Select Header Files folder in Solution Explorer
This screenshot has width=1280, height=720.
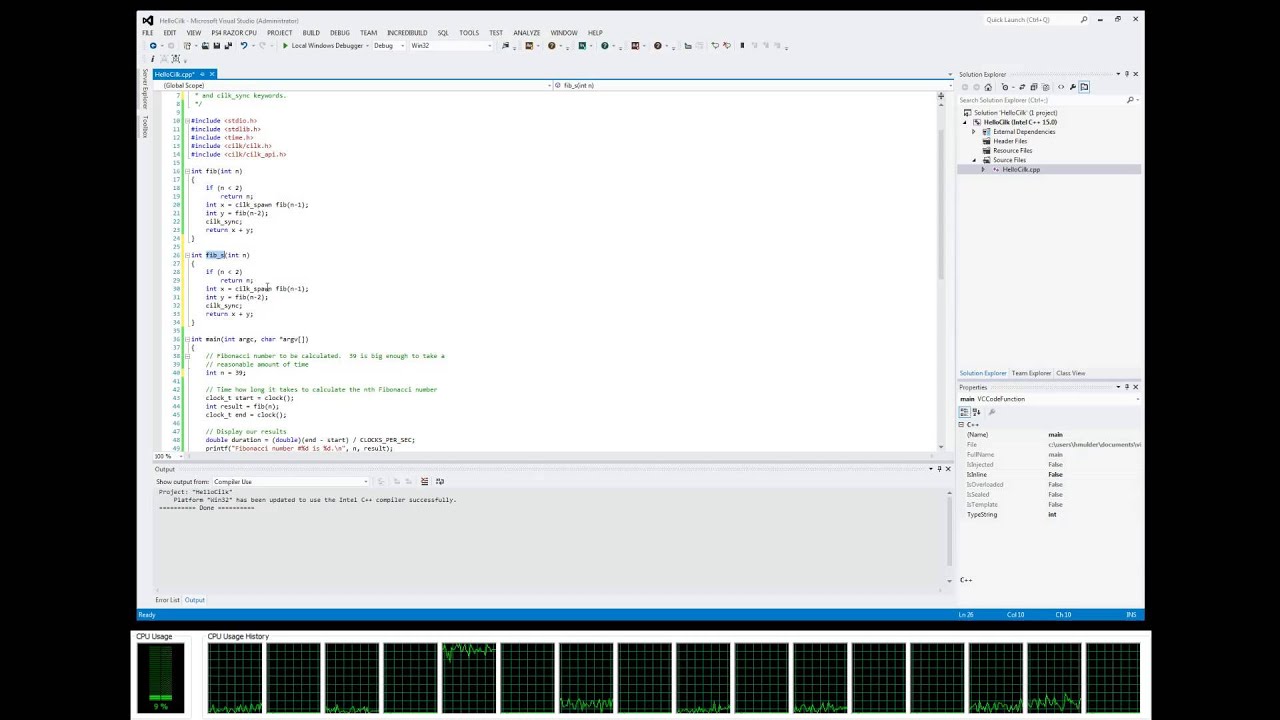click(x=1010, y=141)
